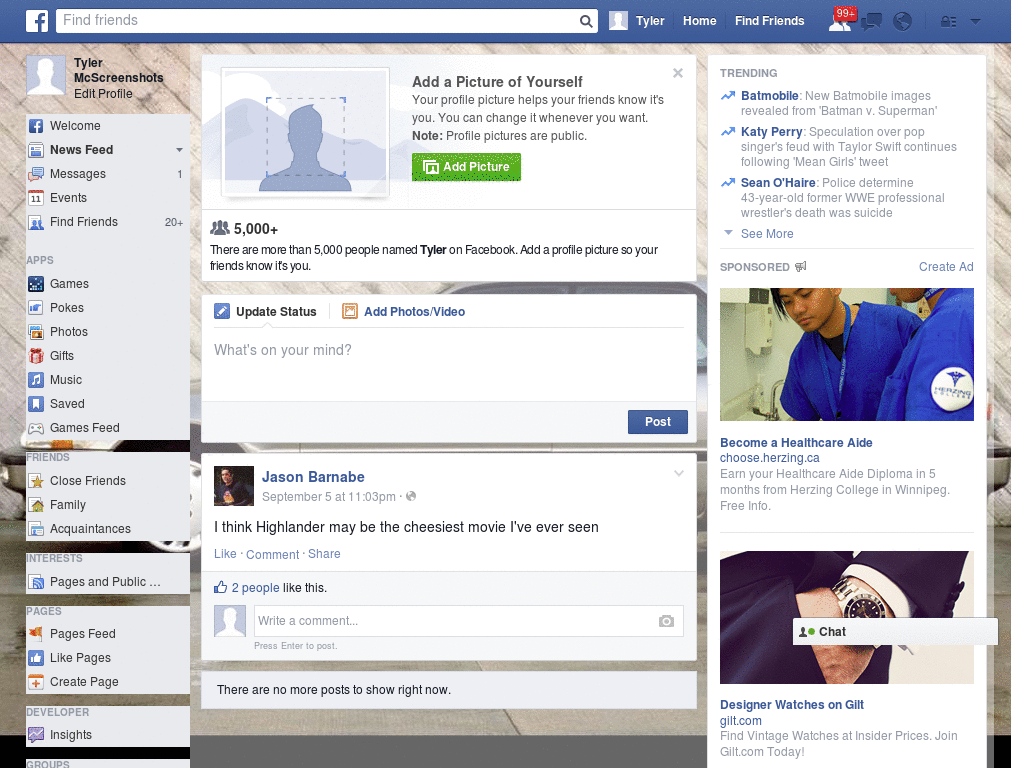Open Close Friends star icon

pos(36,481)
